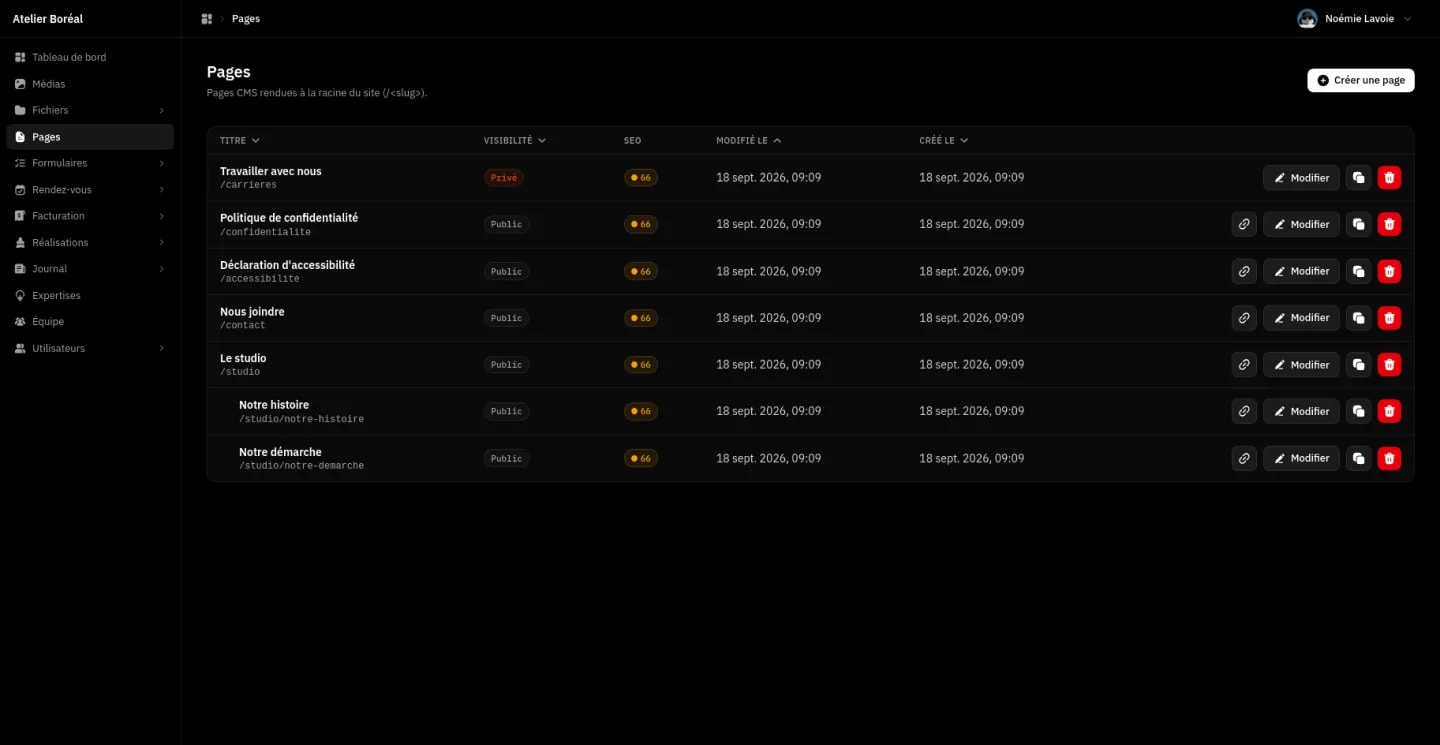Sort table by Créé le column
This screenshot has height=745, width=1440.
pos(944,141)
